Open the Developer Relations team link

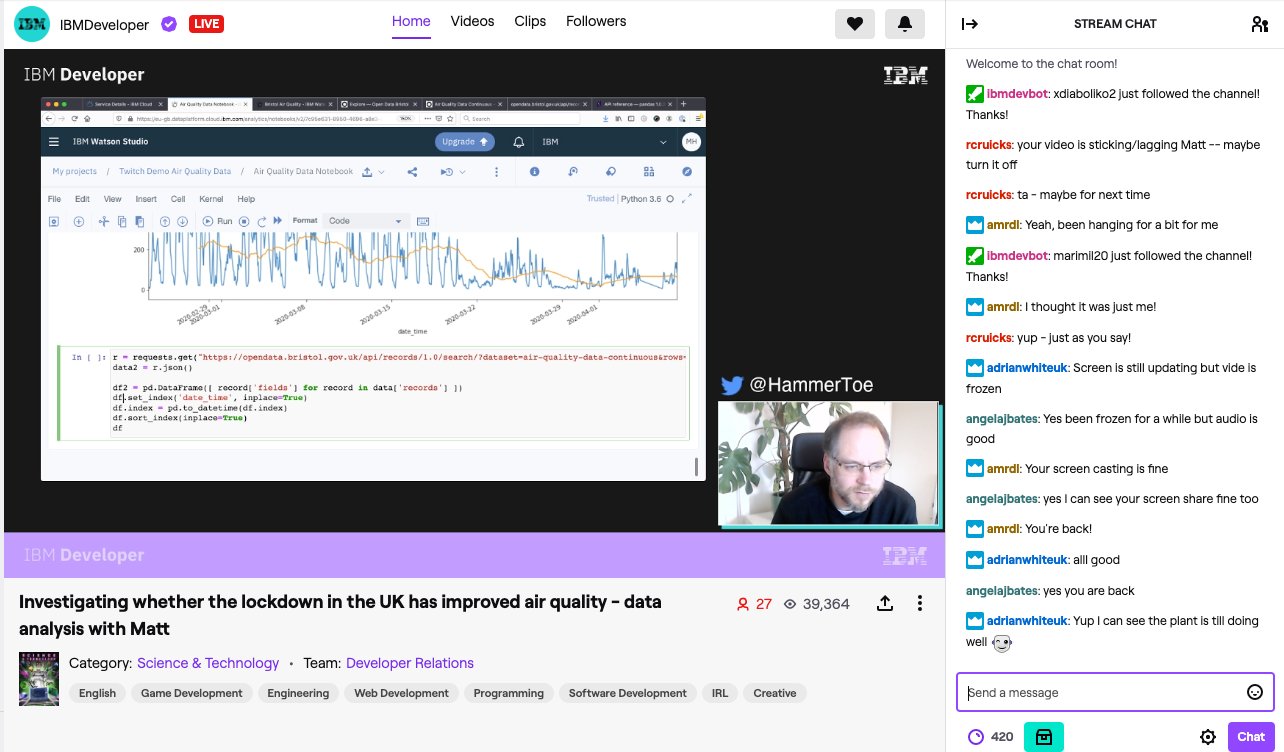click(x=410, y=663)
